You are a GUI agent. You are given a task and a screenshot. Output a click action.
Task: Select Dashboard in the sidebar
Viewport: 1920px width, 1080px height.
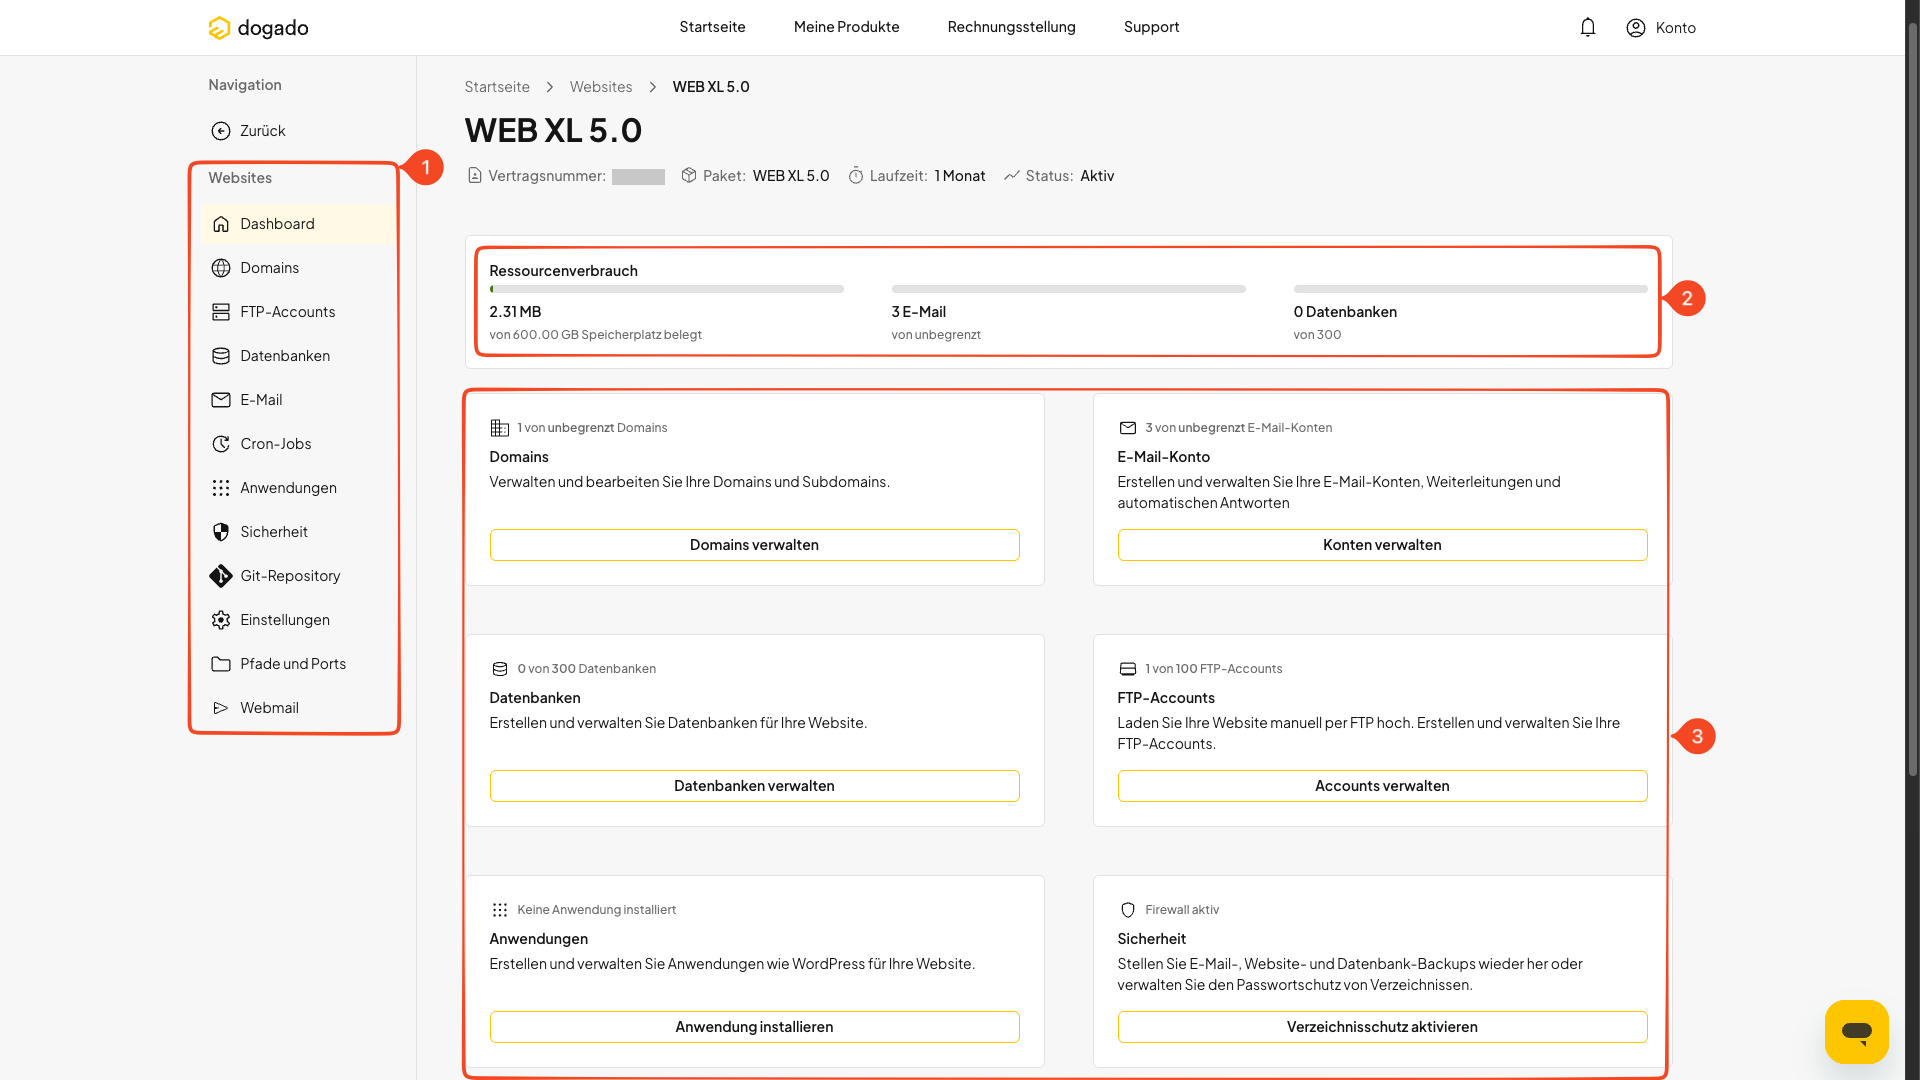click(x=298, y=224)
